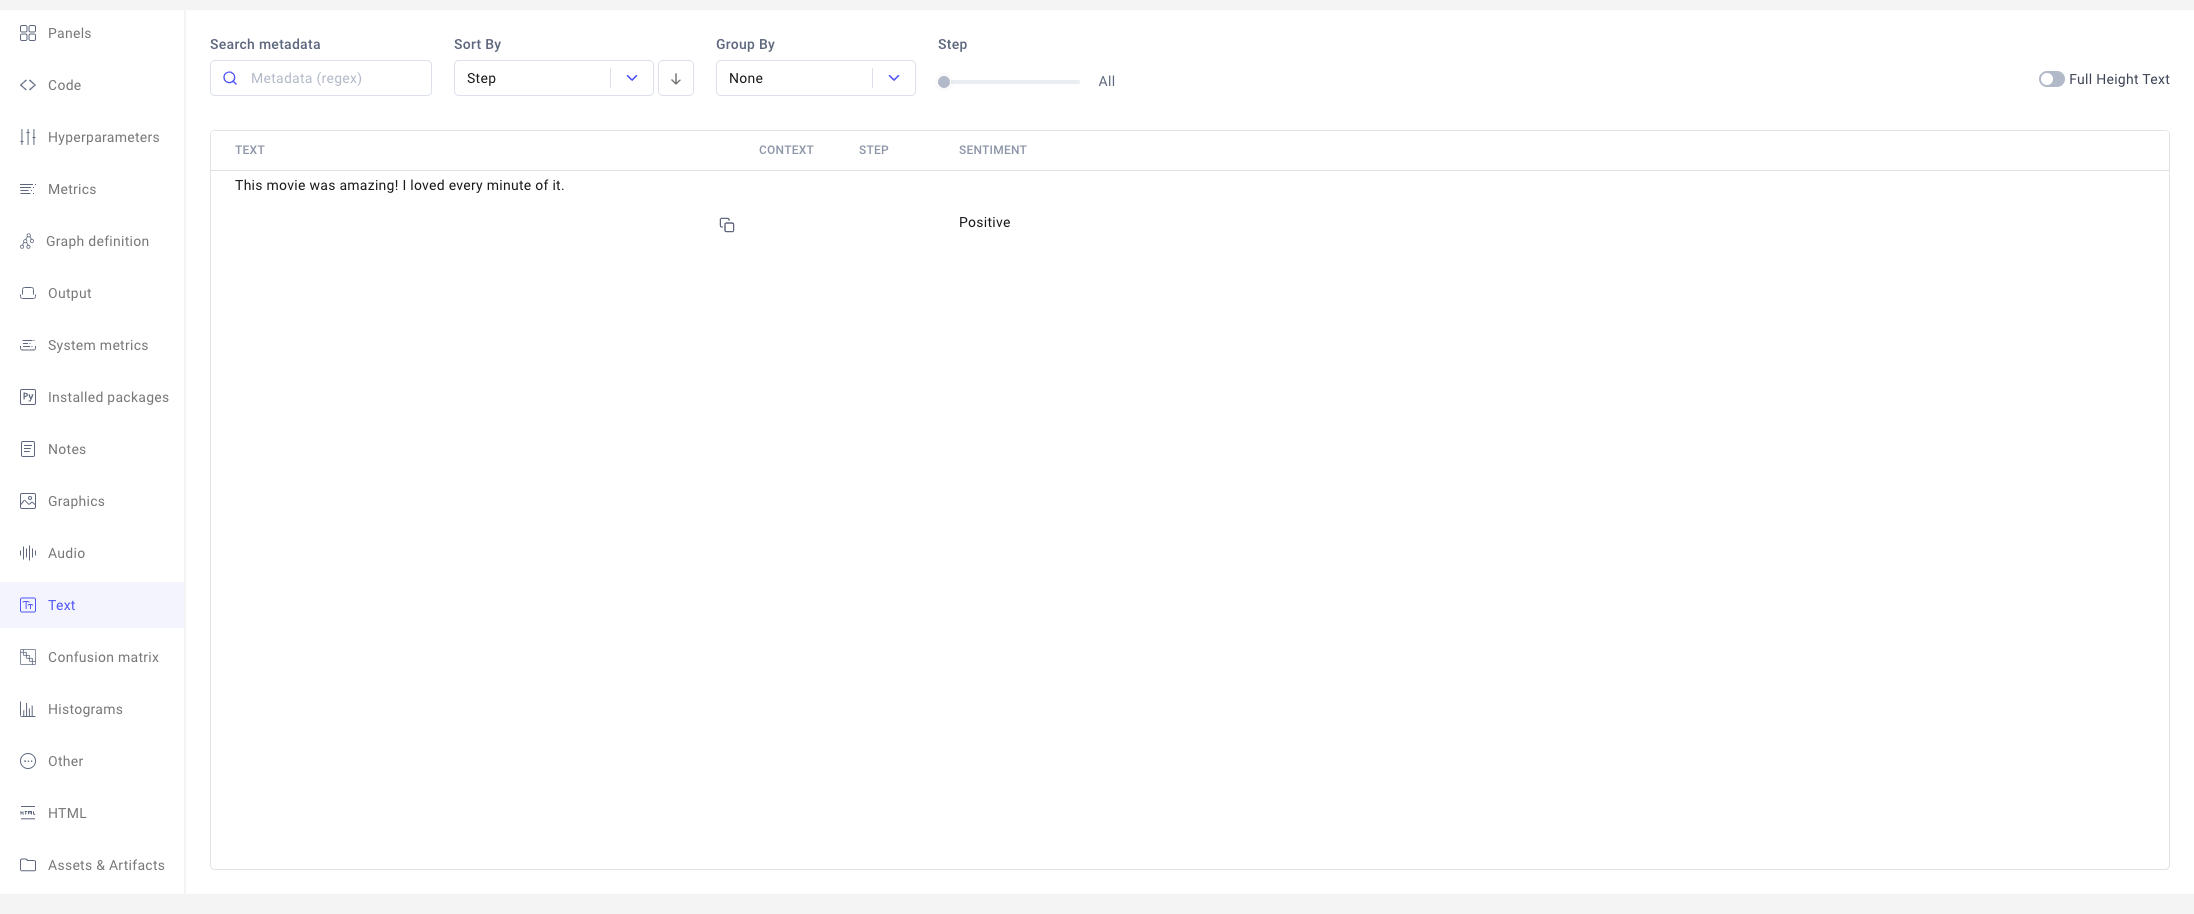Click the search icon in Search metadata
The height and width of the screenshot is (914, 2194).
coord(231,77)
